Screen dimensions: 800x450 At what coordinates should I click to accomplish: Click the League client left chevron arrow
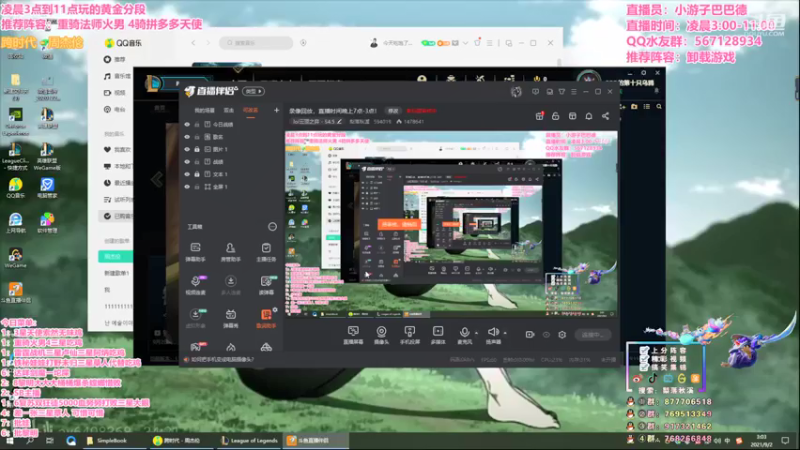click(x=157, y=179)
